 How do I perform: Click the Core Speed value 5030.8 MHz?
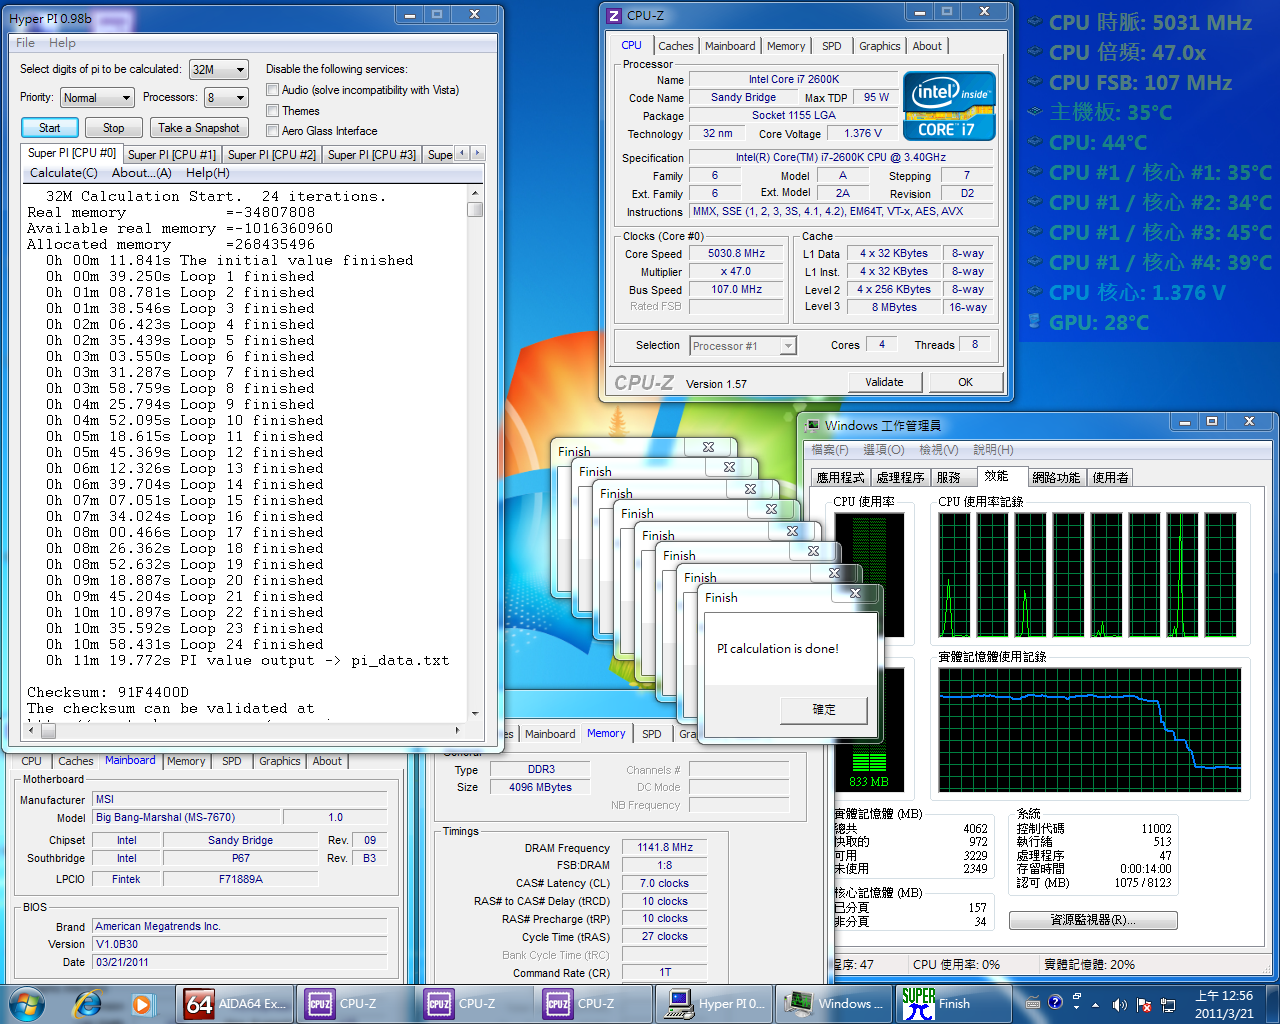[x=737, y=254]
